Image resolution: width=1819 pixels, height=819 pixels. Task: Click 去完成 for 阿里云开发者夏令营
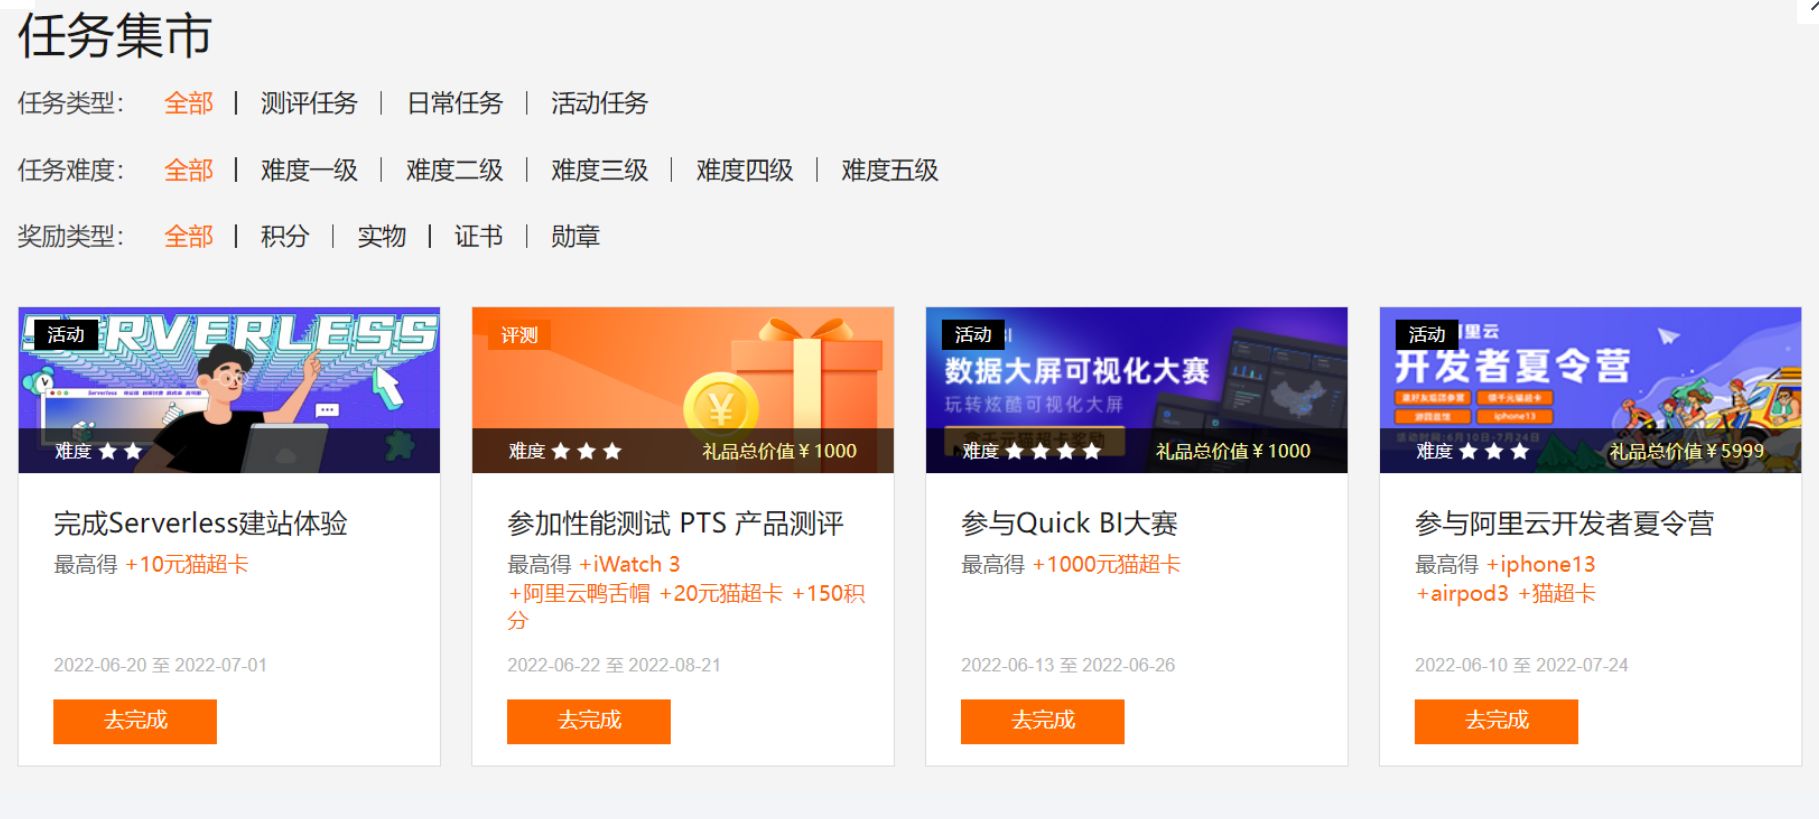coord(1496,721)
